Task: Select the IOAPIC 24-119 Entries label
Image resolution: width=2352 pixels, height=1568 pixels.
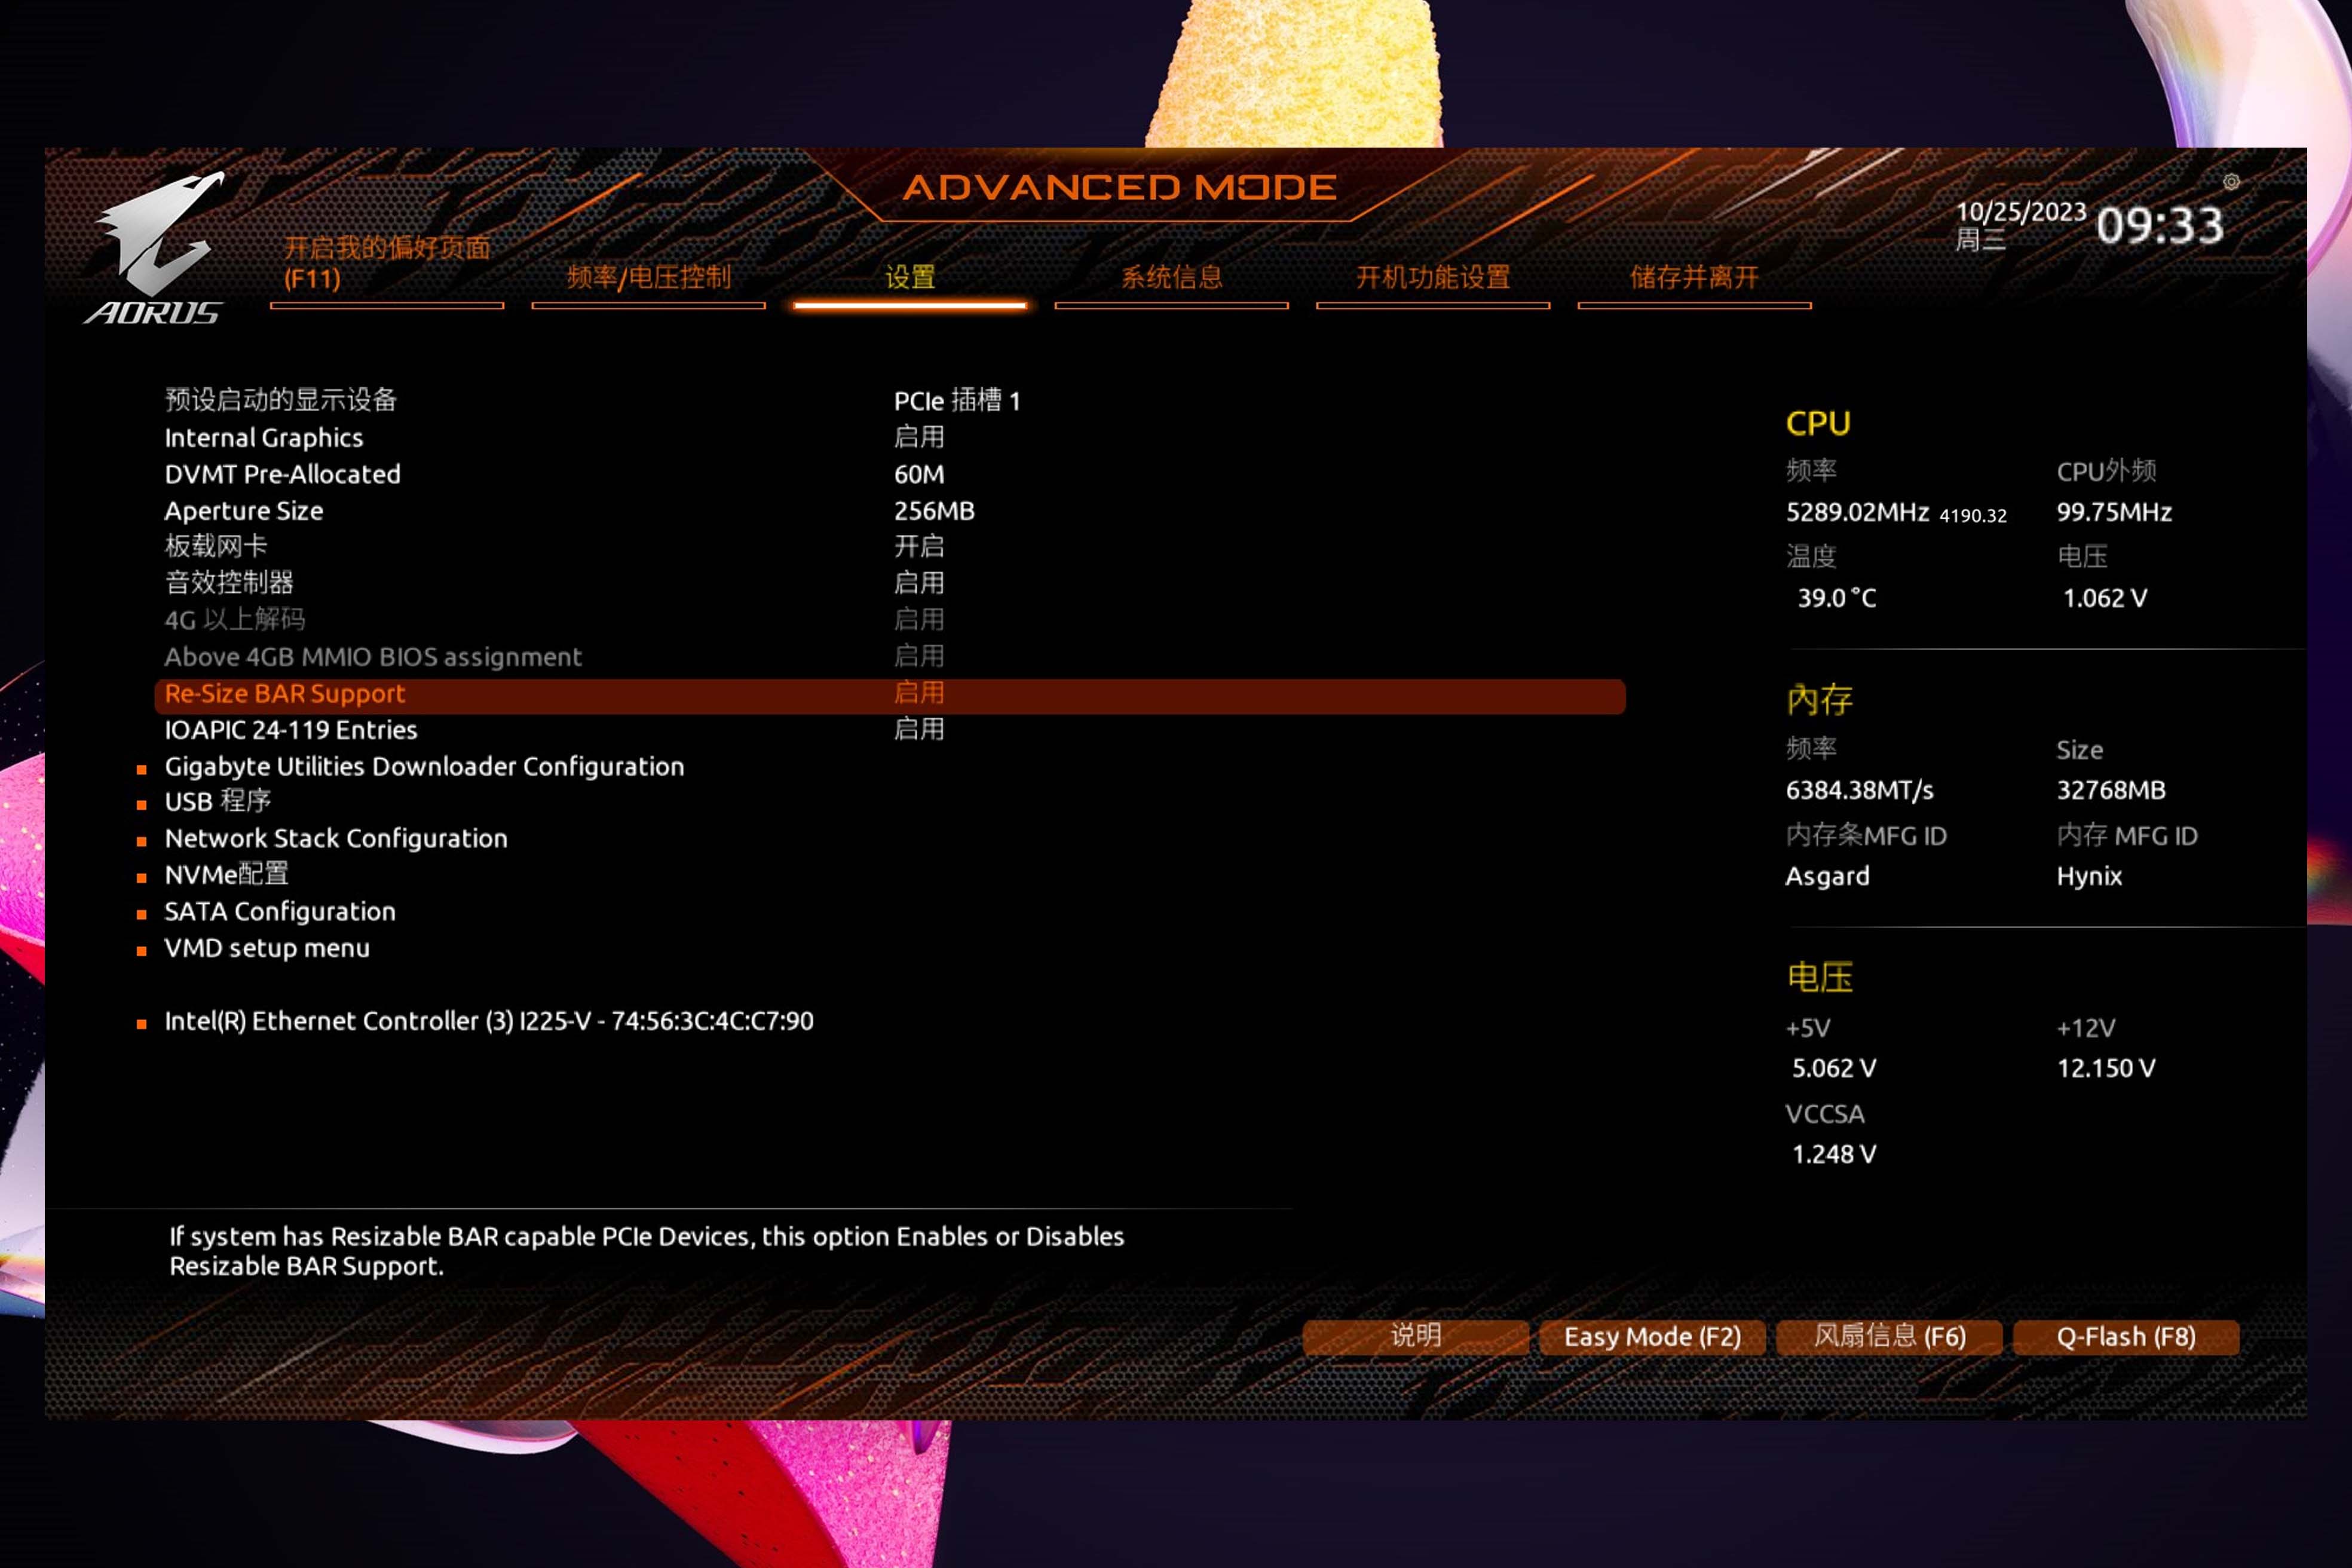Action: click(291, 730)
